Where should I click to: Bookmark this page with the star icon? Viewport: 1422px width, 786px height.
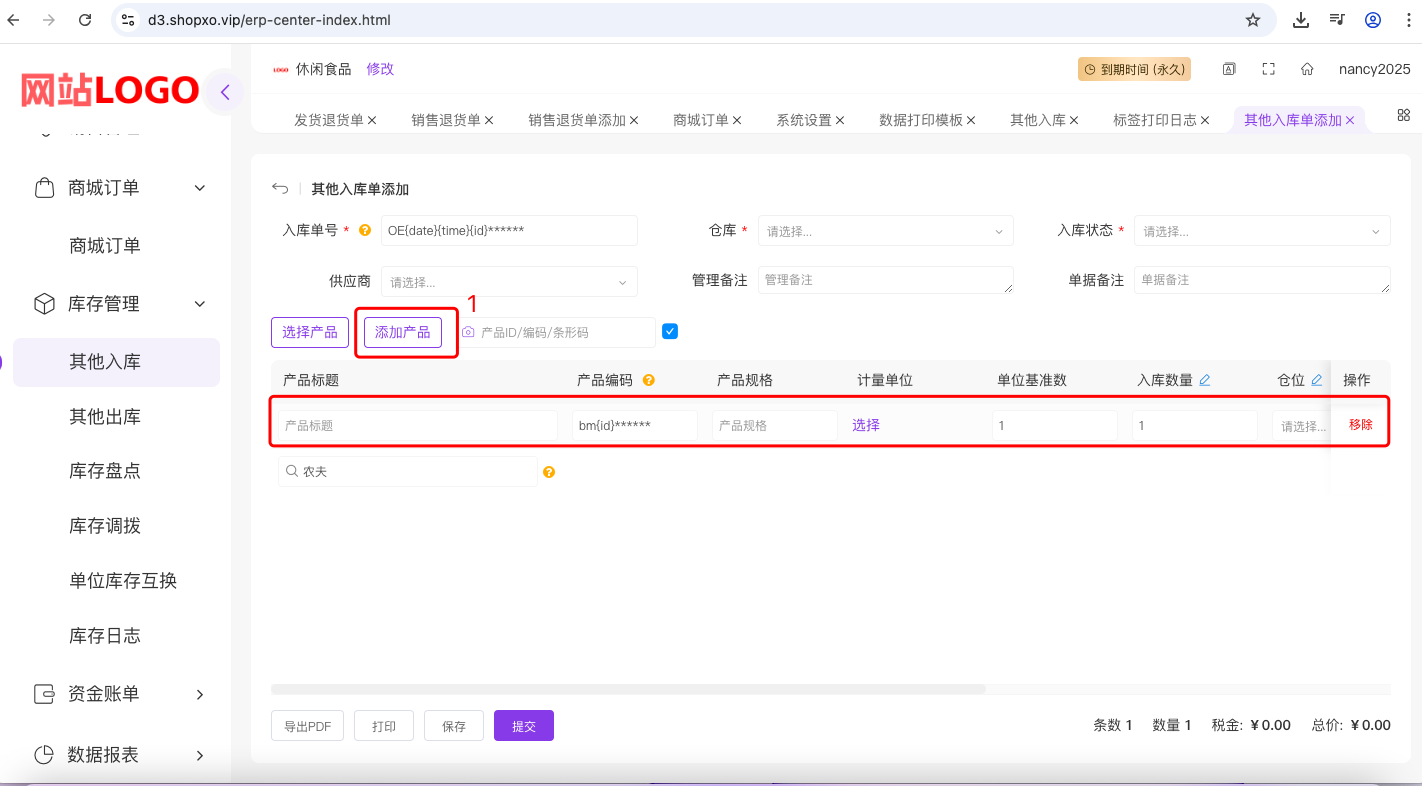1252,20
